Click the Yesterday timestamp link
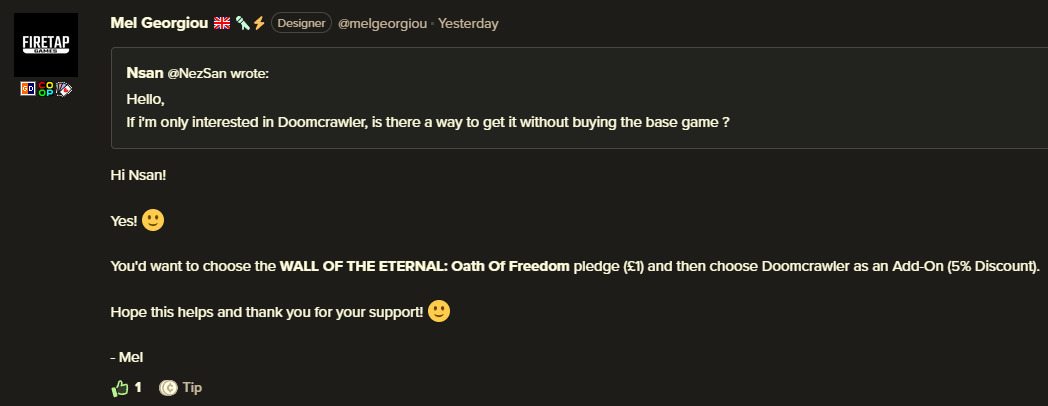Image resolution: width=1048 pixels, height=406 pixels. [x=469, y=23]
